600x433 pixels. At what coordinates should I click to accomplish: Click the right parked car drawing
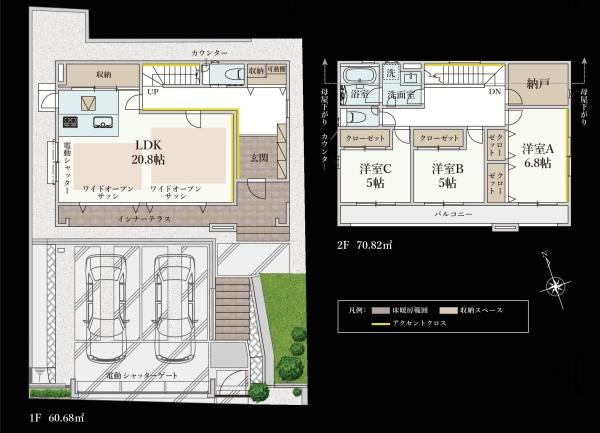pos(175,308)
